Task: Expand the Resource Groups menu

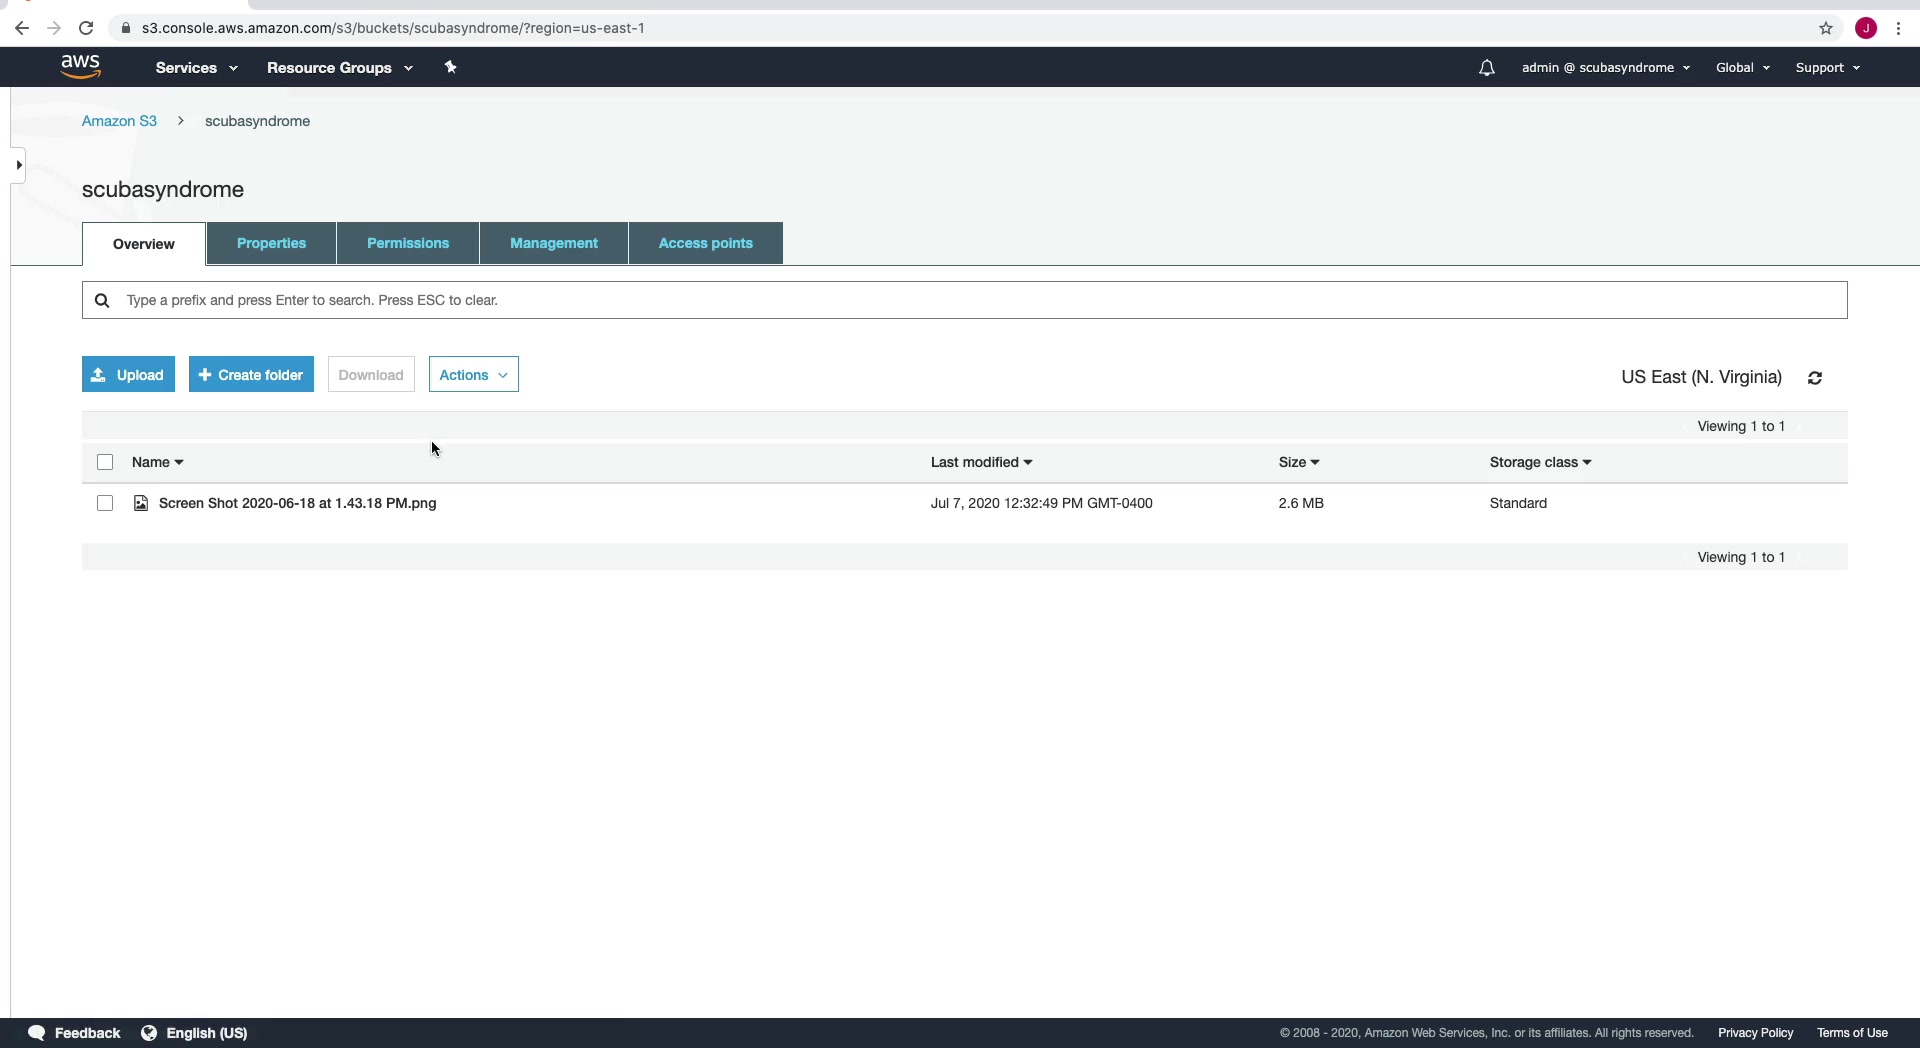Action: (x=340, y=68)
